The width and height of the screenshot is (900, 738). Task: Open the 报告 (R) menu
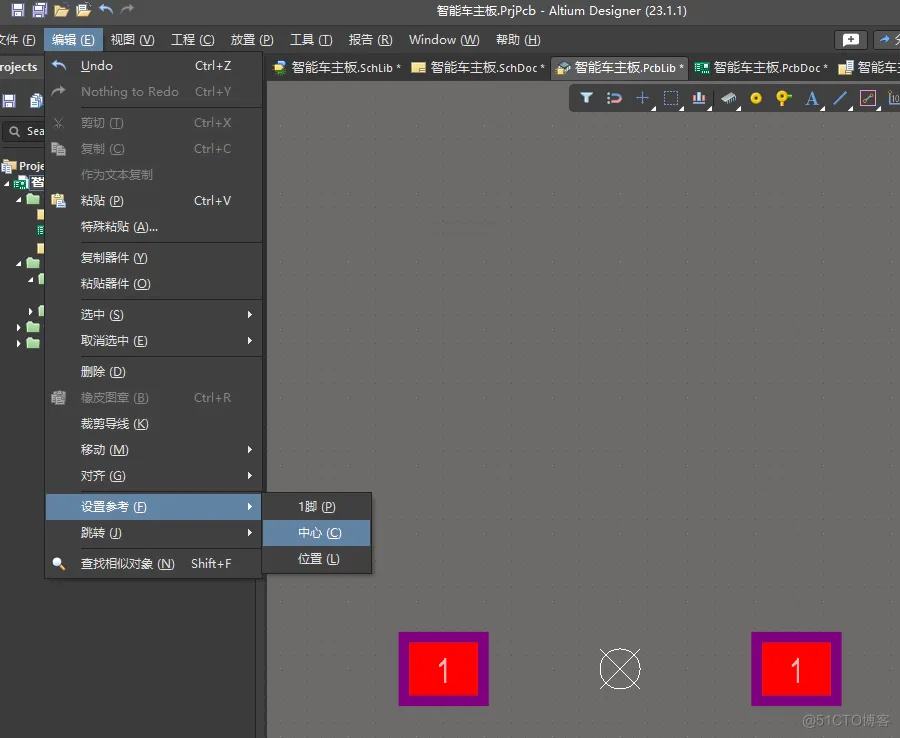[x=370, y=40]
